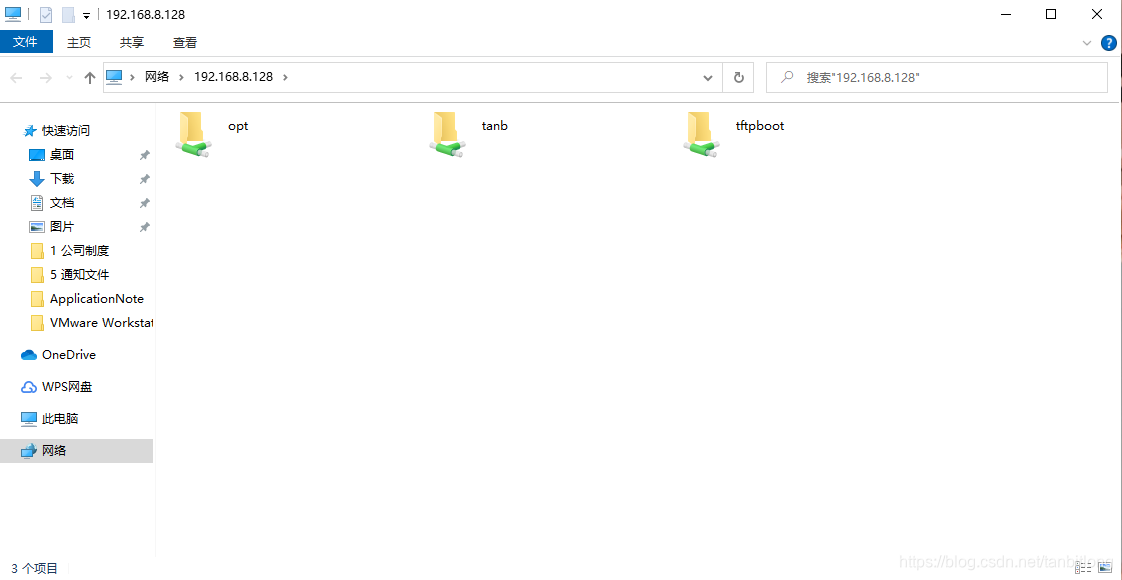
Task: Open 图片 in the navigation pane
Action: point(62,227)
